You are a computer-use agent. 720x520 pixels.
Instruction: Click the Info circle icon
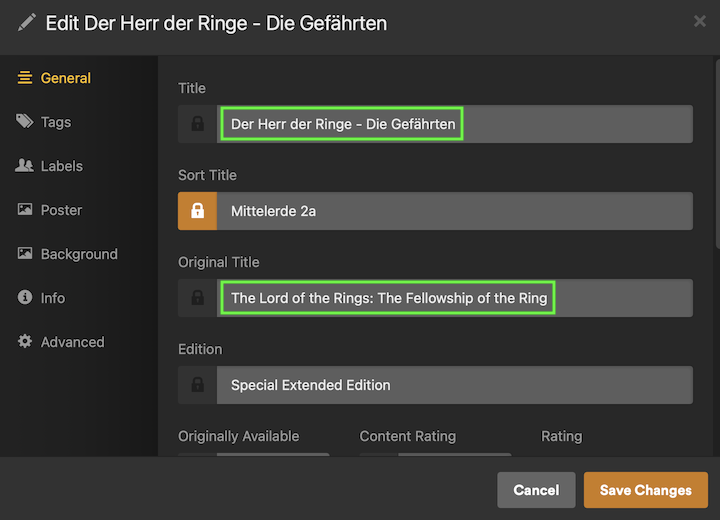point(25,298)
